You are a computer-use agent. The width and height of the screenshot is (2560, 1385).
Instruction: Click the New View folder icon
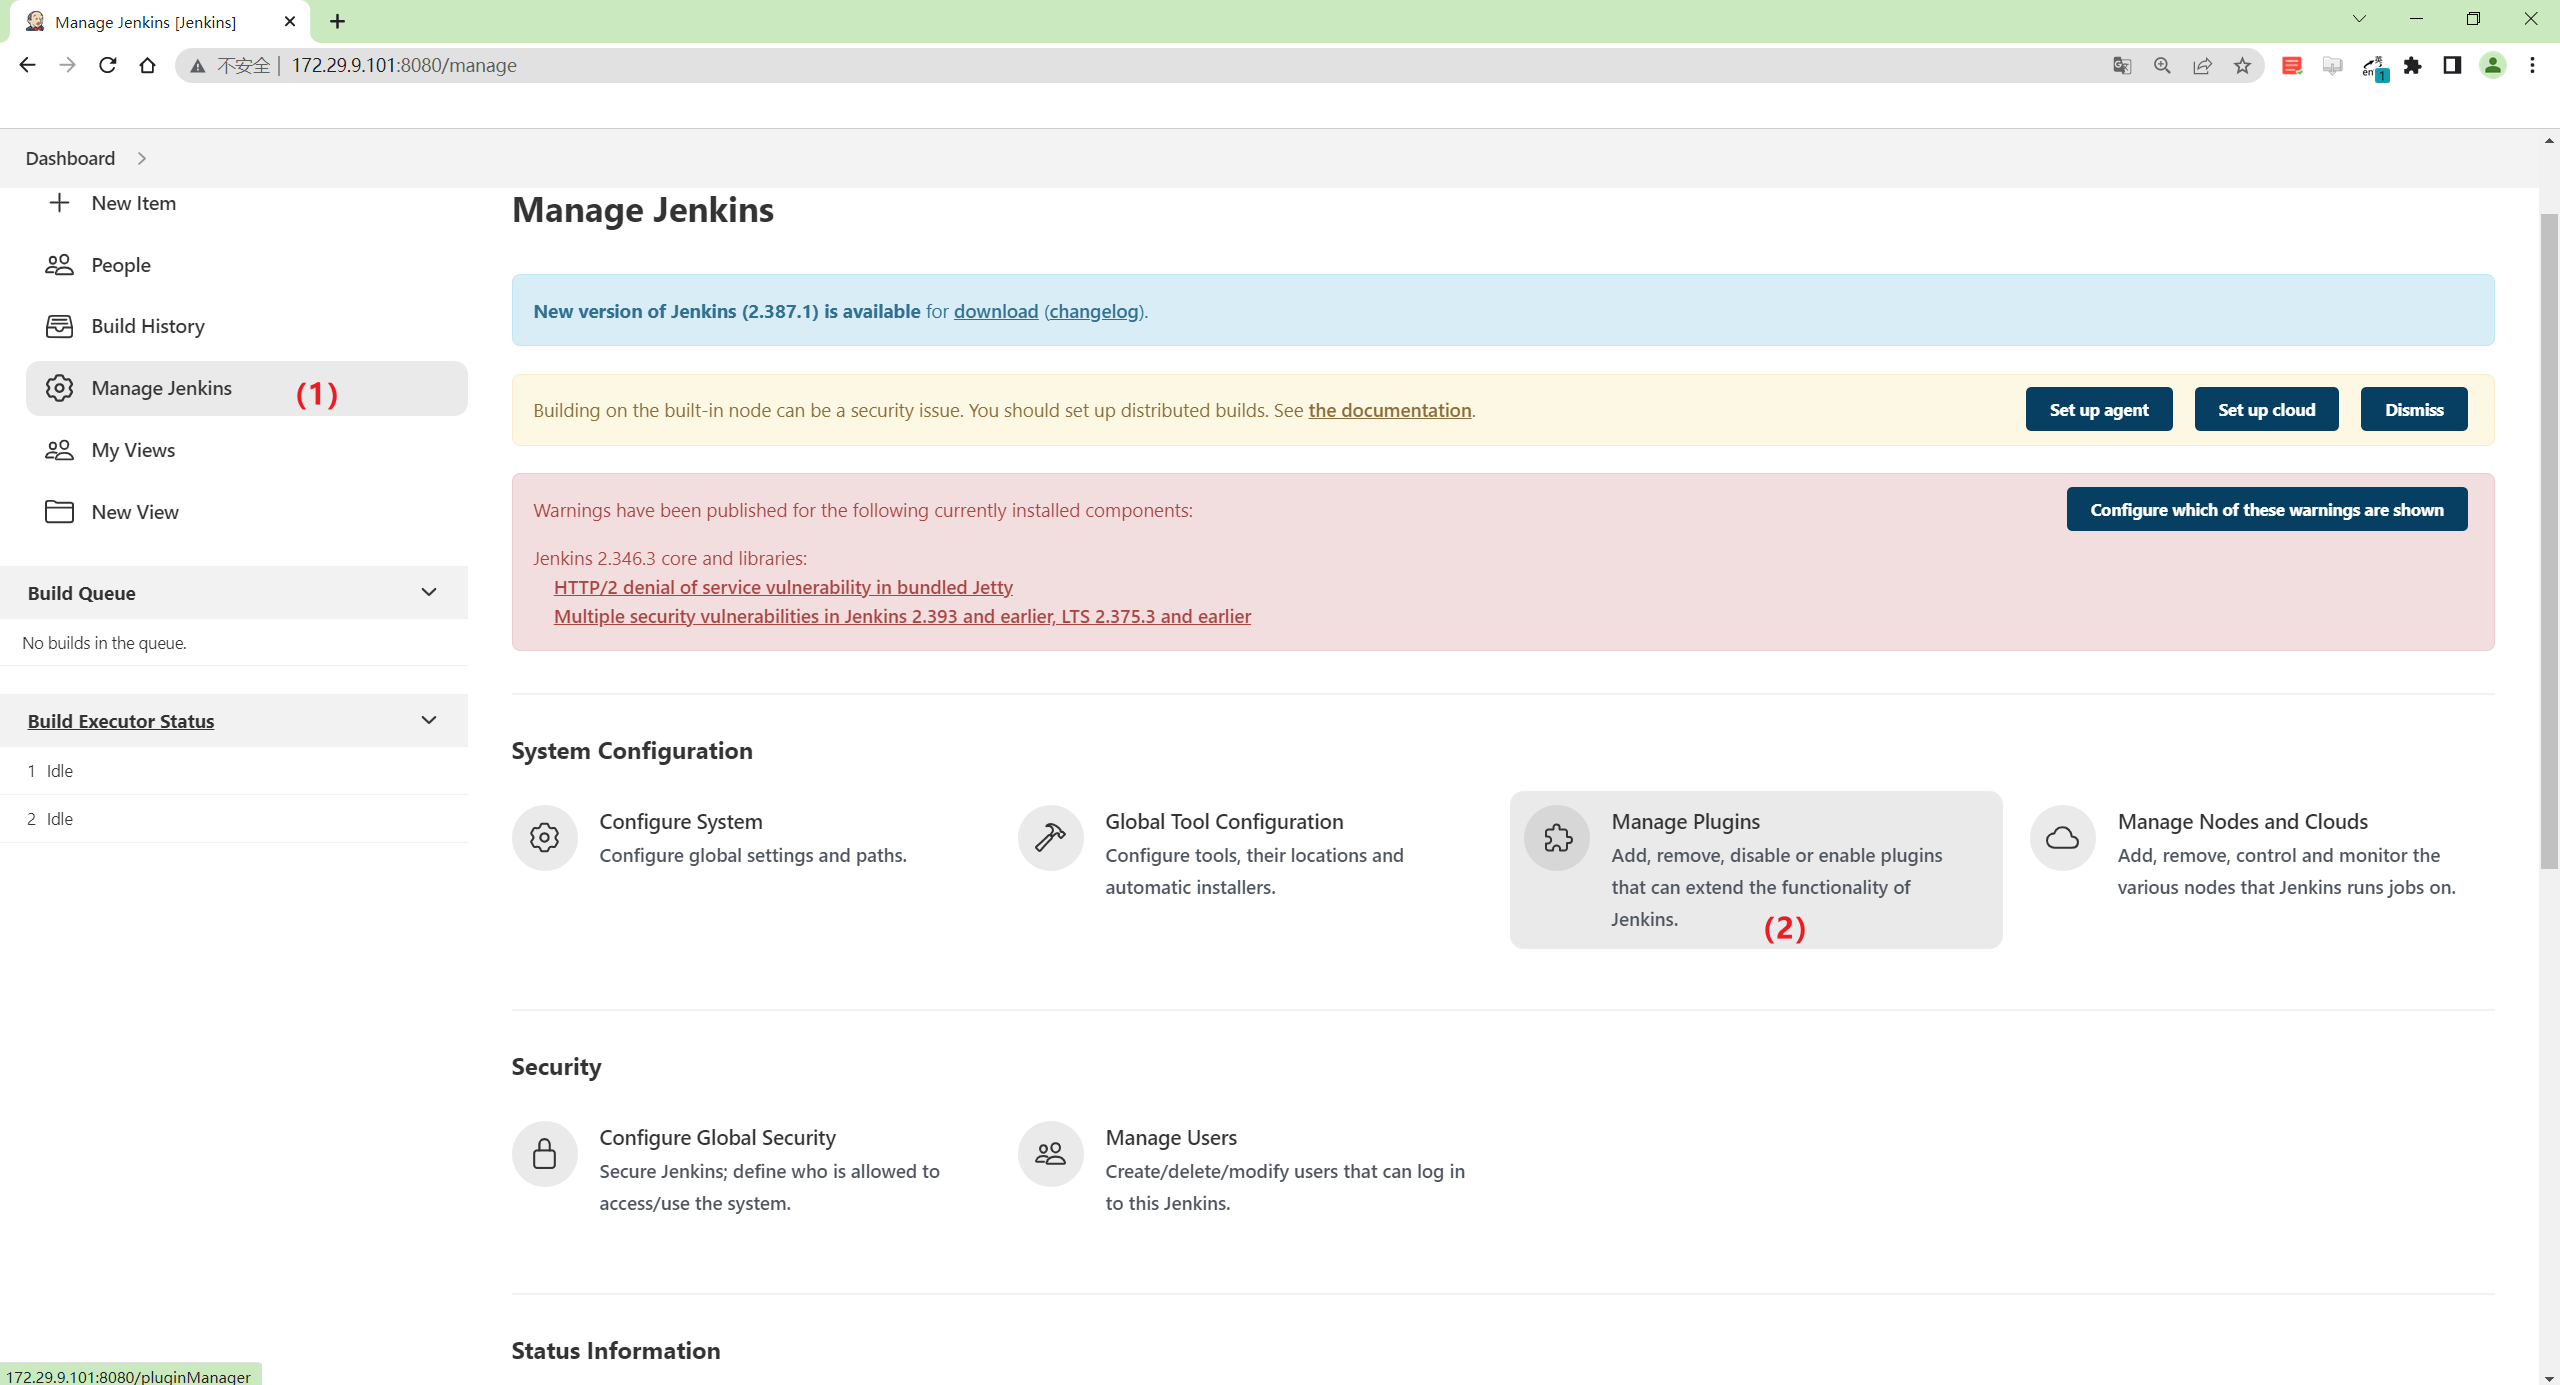point(59,512)
